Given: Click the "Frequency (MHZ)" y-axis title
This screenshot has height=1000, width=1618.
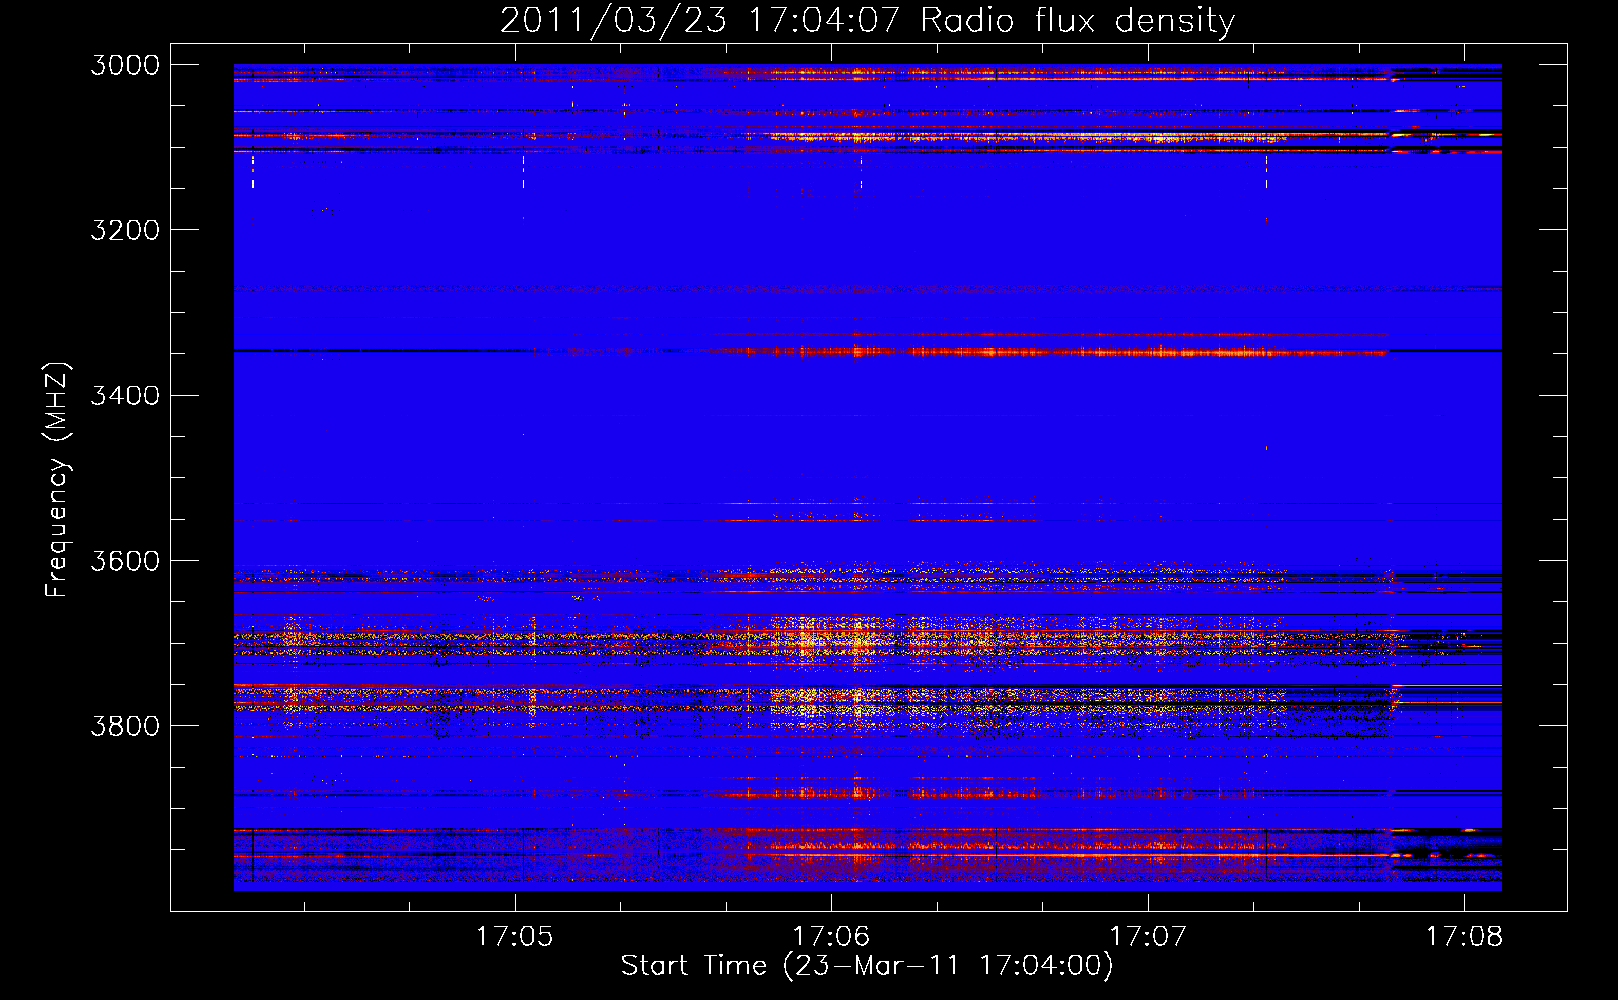Looking at the screenshot, I should click(x=57, y=480).
